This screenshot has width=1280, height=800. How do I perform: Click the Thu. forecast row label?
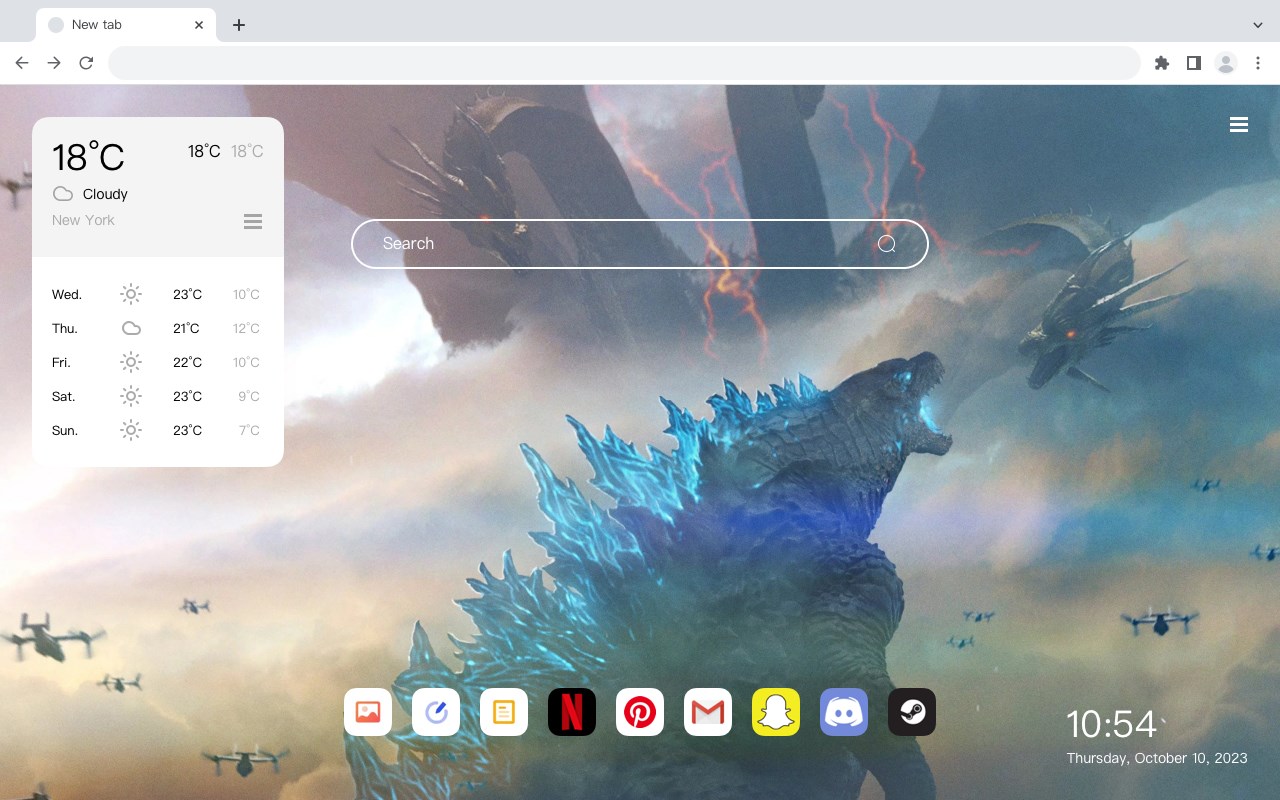[x=65, y=329]
